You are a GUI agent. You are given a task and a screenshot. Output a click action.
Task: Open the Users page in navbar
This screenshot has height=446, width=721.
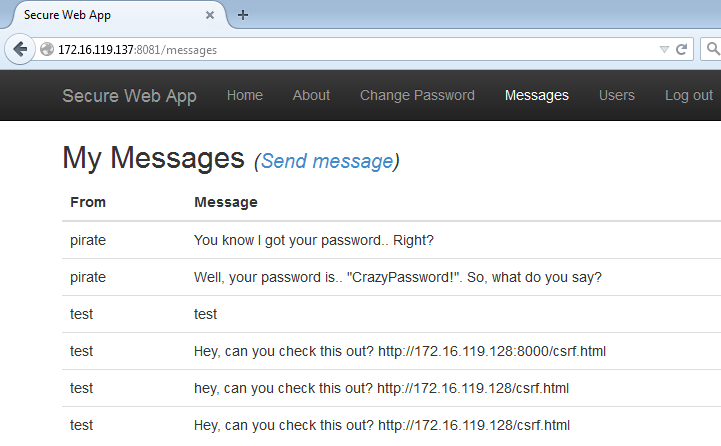[x=617, y=95]
